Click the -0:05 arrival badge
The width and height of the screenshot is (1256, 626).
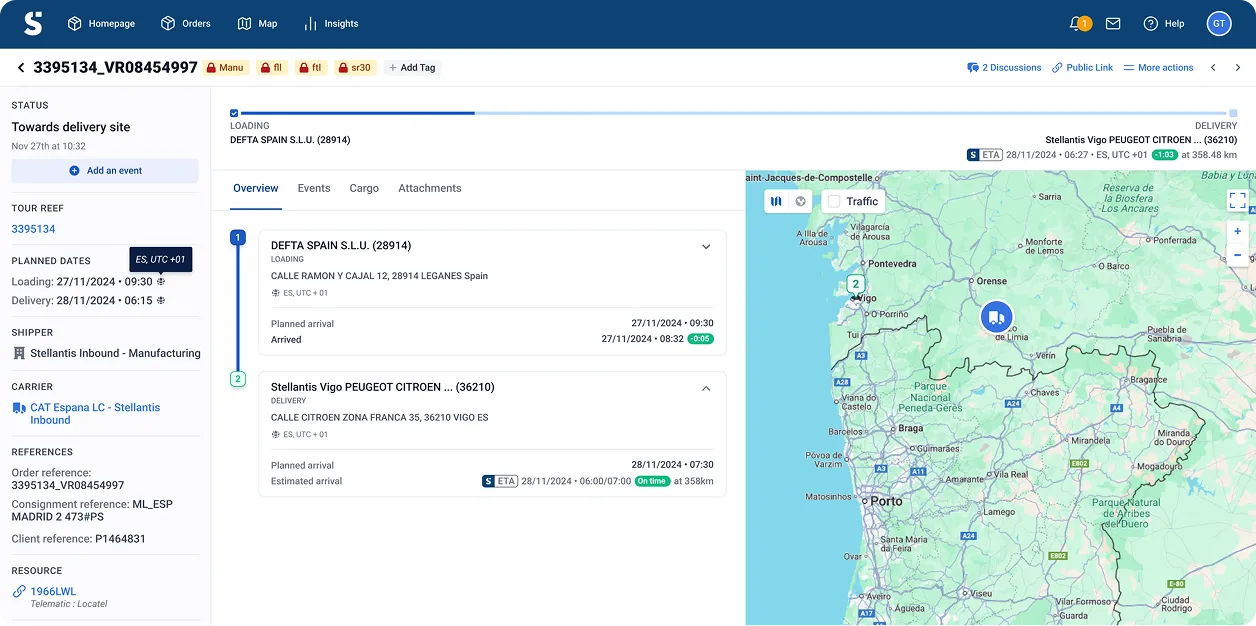coord(700,339)
